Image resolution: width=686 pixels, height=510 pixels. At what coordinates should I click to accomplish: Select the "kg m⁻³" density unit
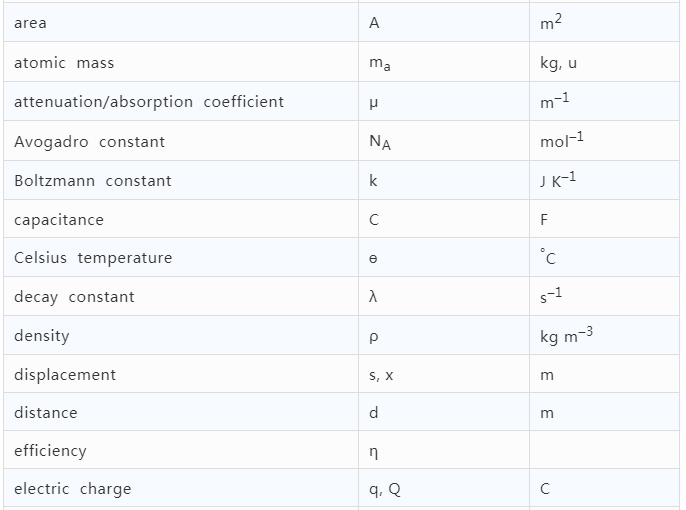567,336
